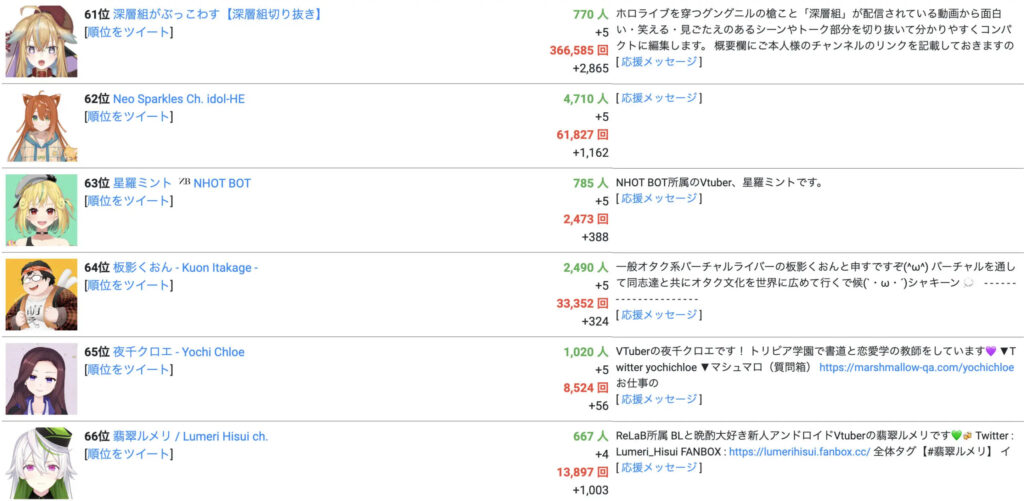Open Neo Sparkles Ch. idol-HE channel link

(x=179, y=99)
